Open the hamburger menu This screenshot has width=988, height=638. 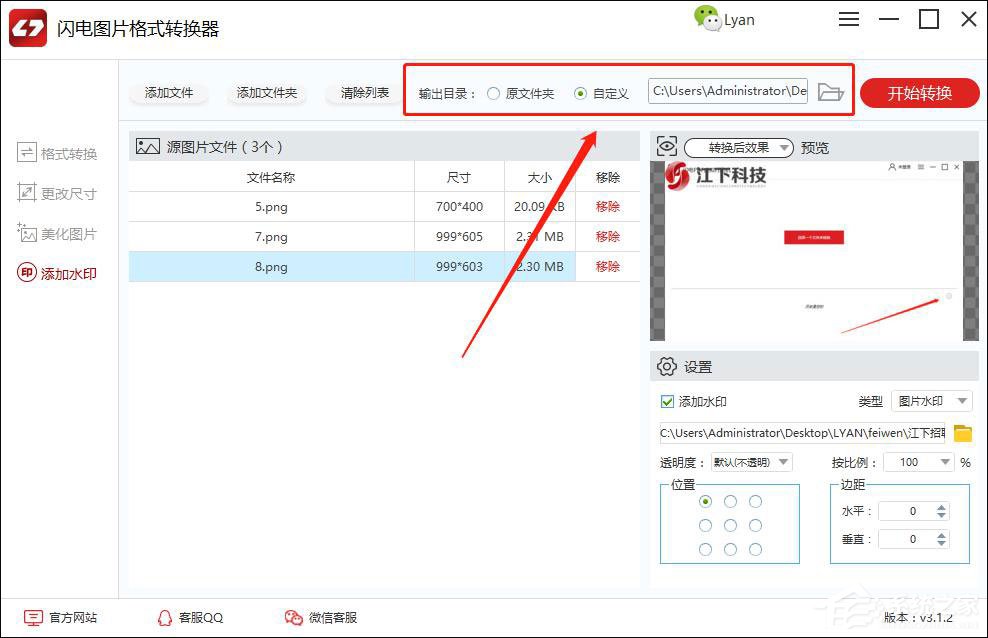[849, 18]
